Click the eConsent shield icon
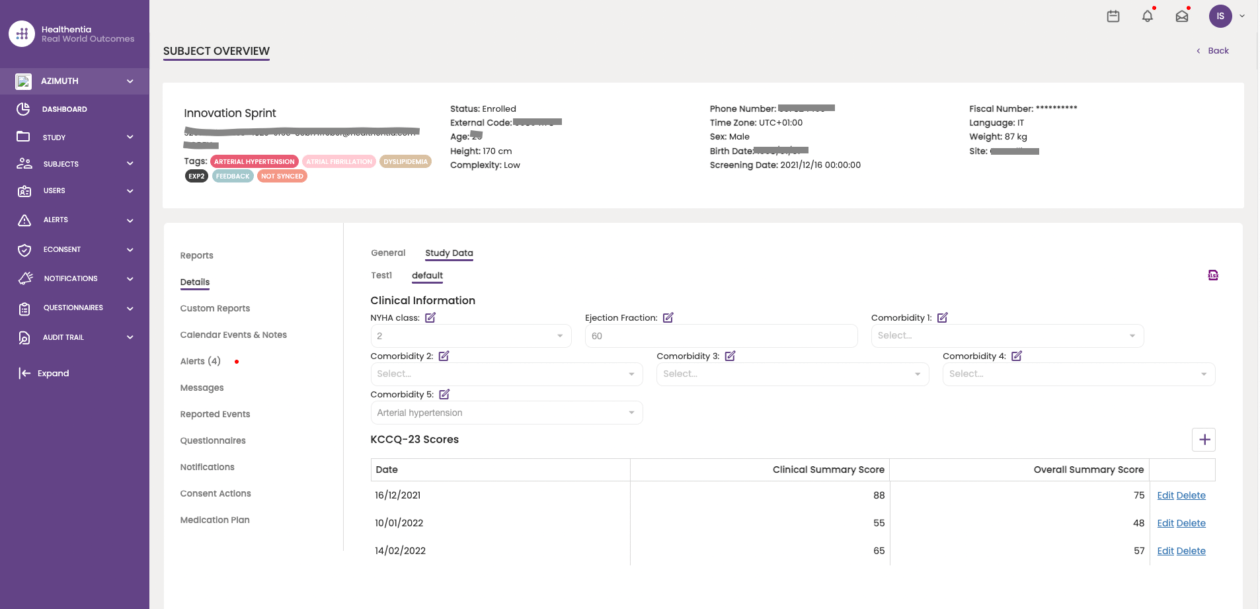 click(24, 250)
